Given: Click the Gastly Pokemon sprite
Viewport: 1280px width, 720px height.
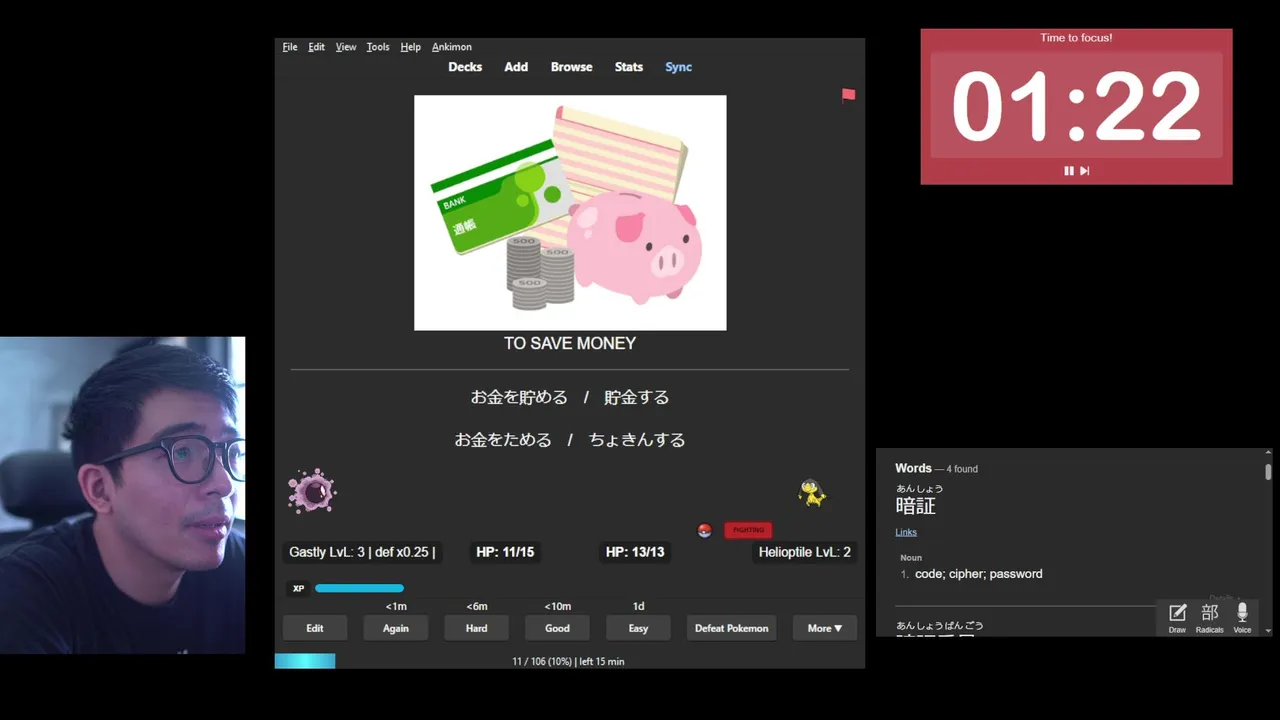Looking at the screenshot, I should [x=312, y=491].
